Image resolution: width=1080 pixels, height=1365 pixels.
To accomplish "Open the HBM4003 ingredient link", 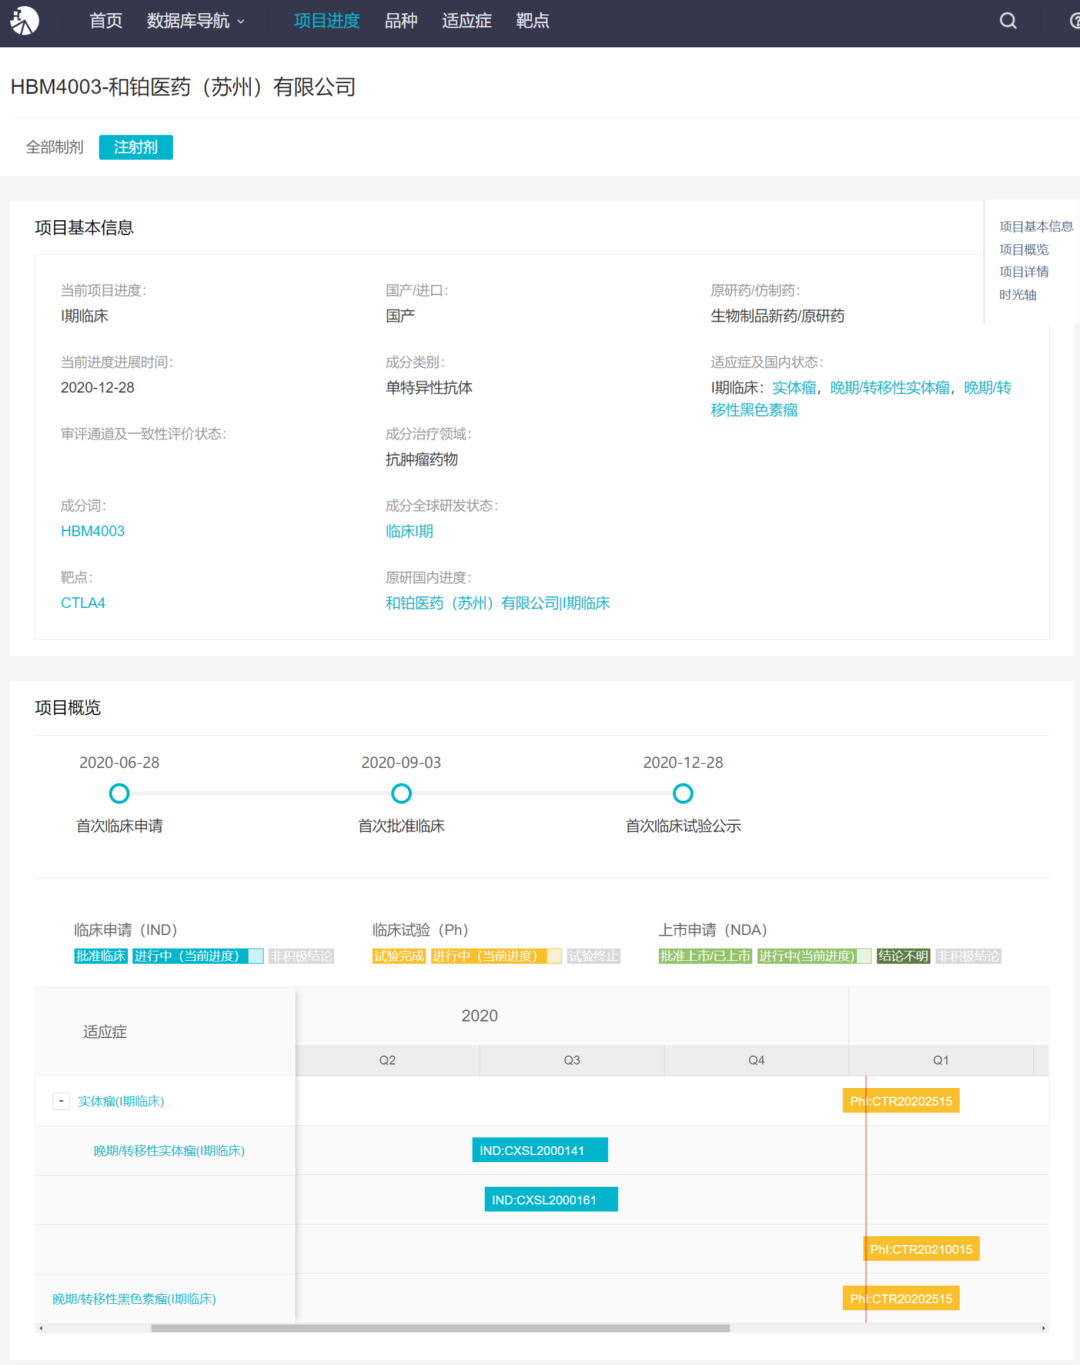I will click(x=93, y=531).
